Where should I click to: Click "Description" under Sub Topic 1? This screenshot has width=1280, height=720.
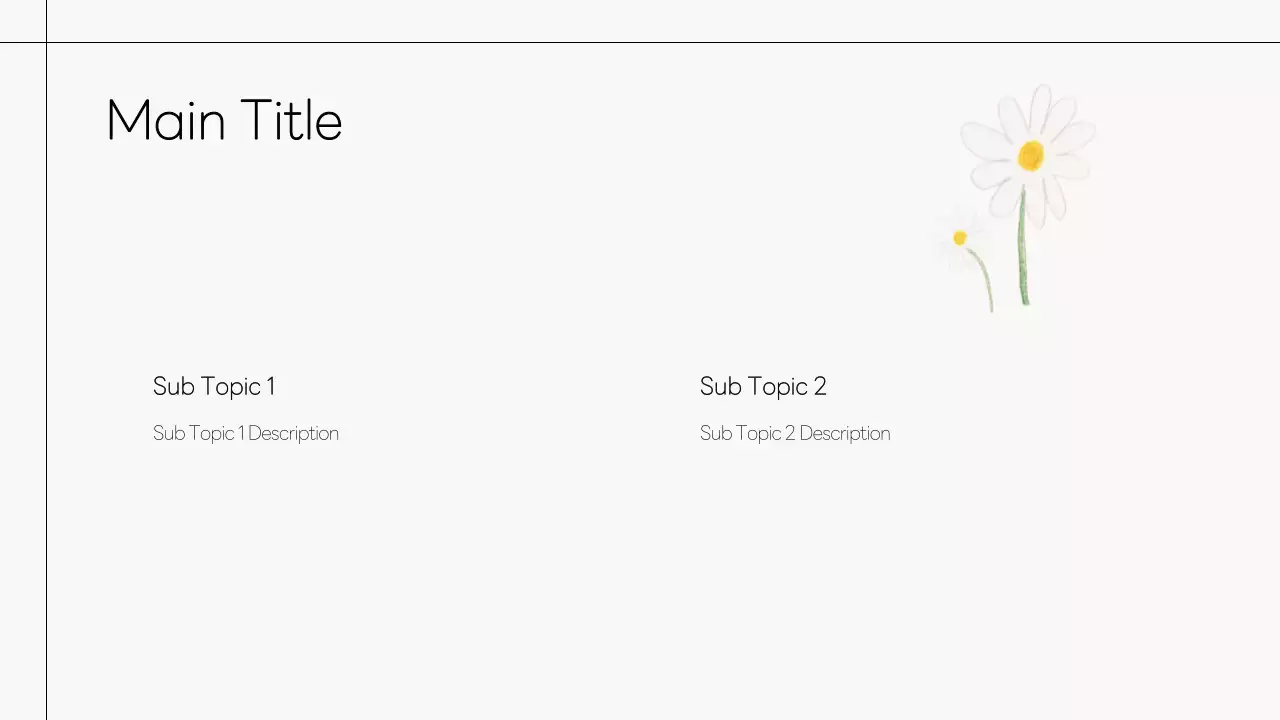(293, 433)
